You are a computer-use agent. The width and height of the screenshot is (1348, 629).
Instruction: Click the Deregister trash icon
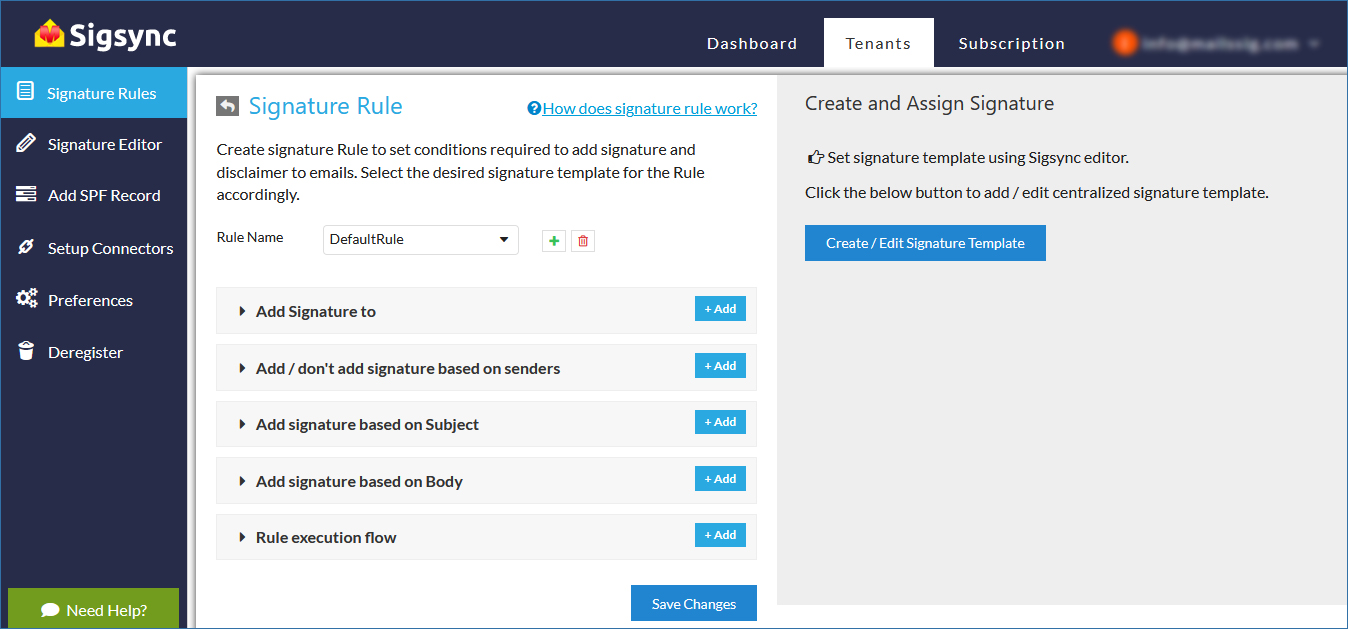pos(24,352)
